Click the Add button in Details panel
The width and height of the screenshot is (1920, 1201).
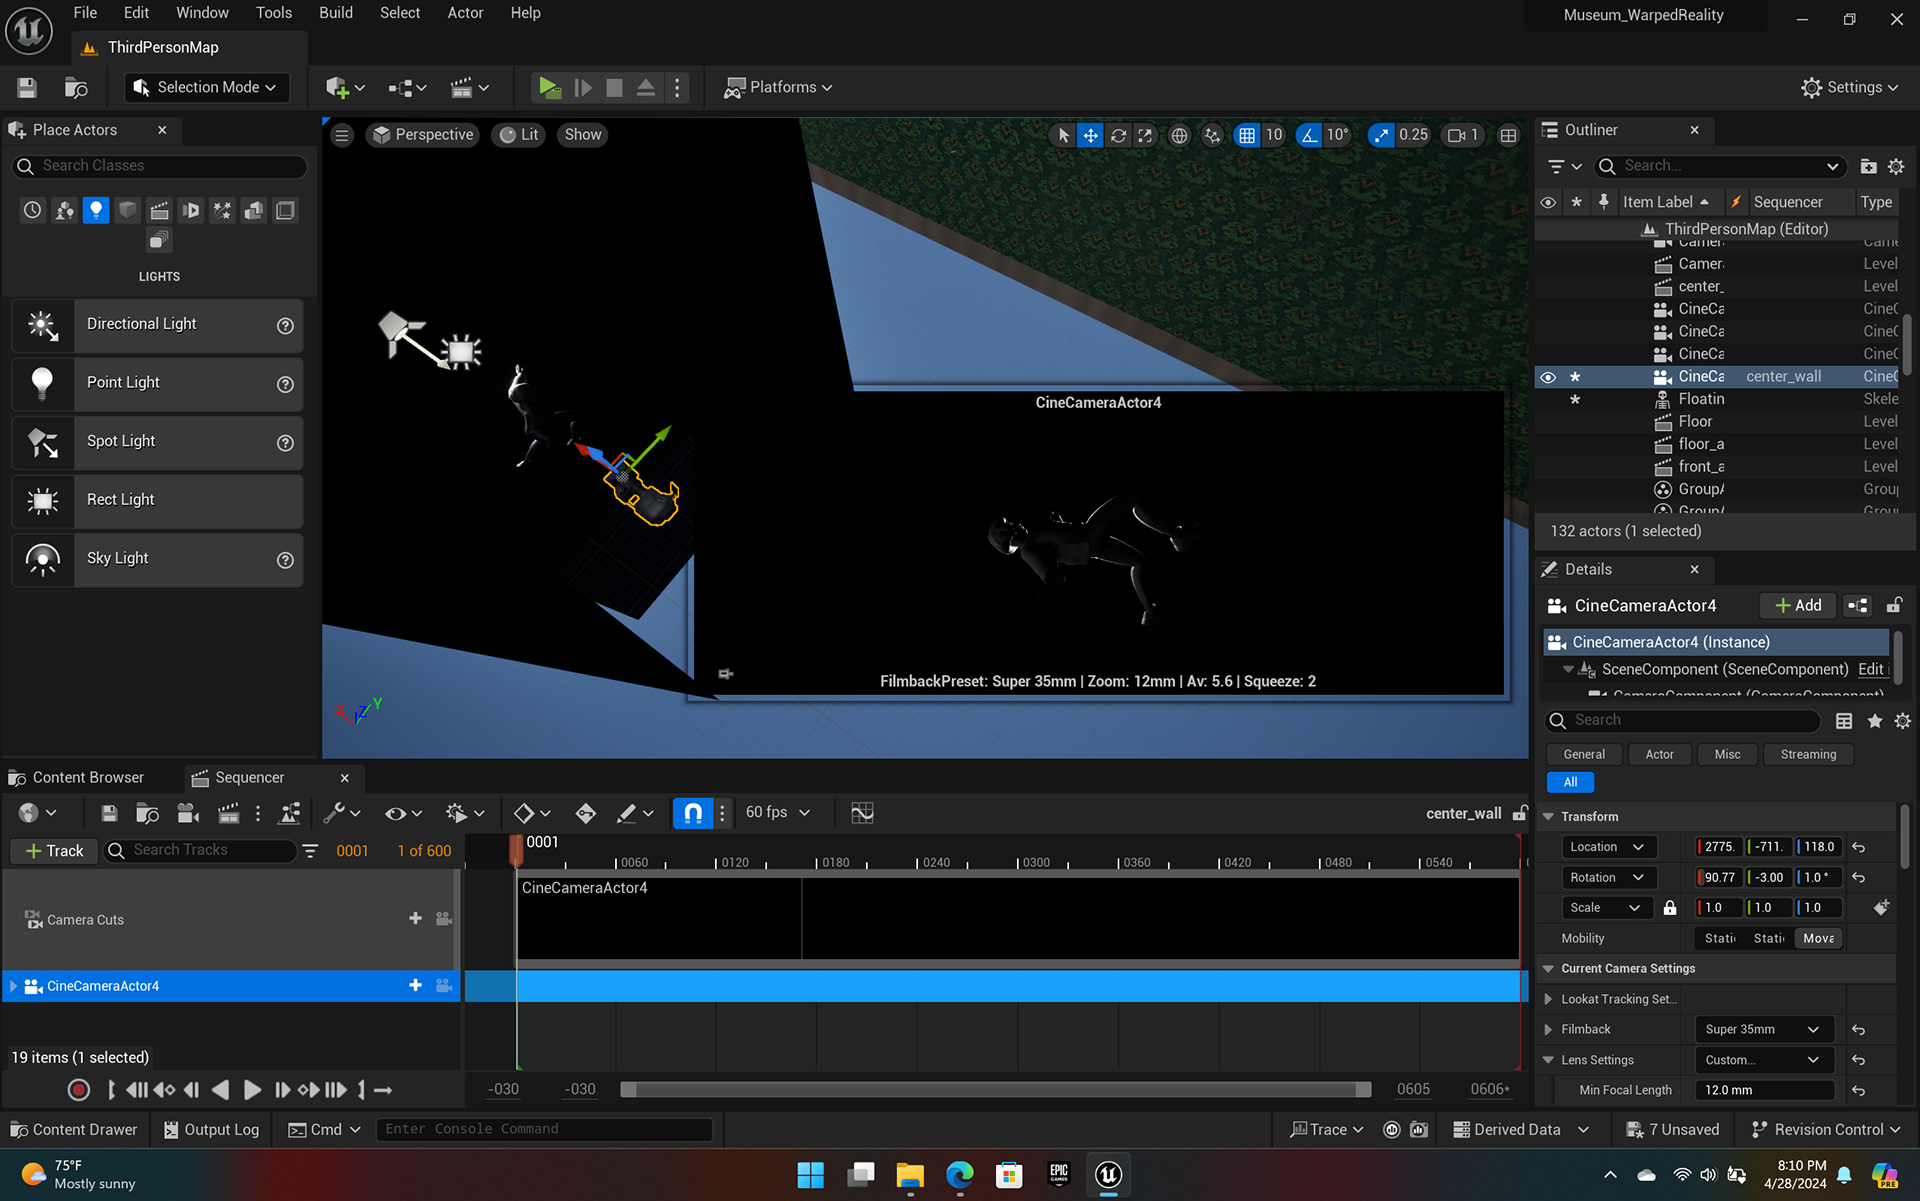pos(1797,605)
